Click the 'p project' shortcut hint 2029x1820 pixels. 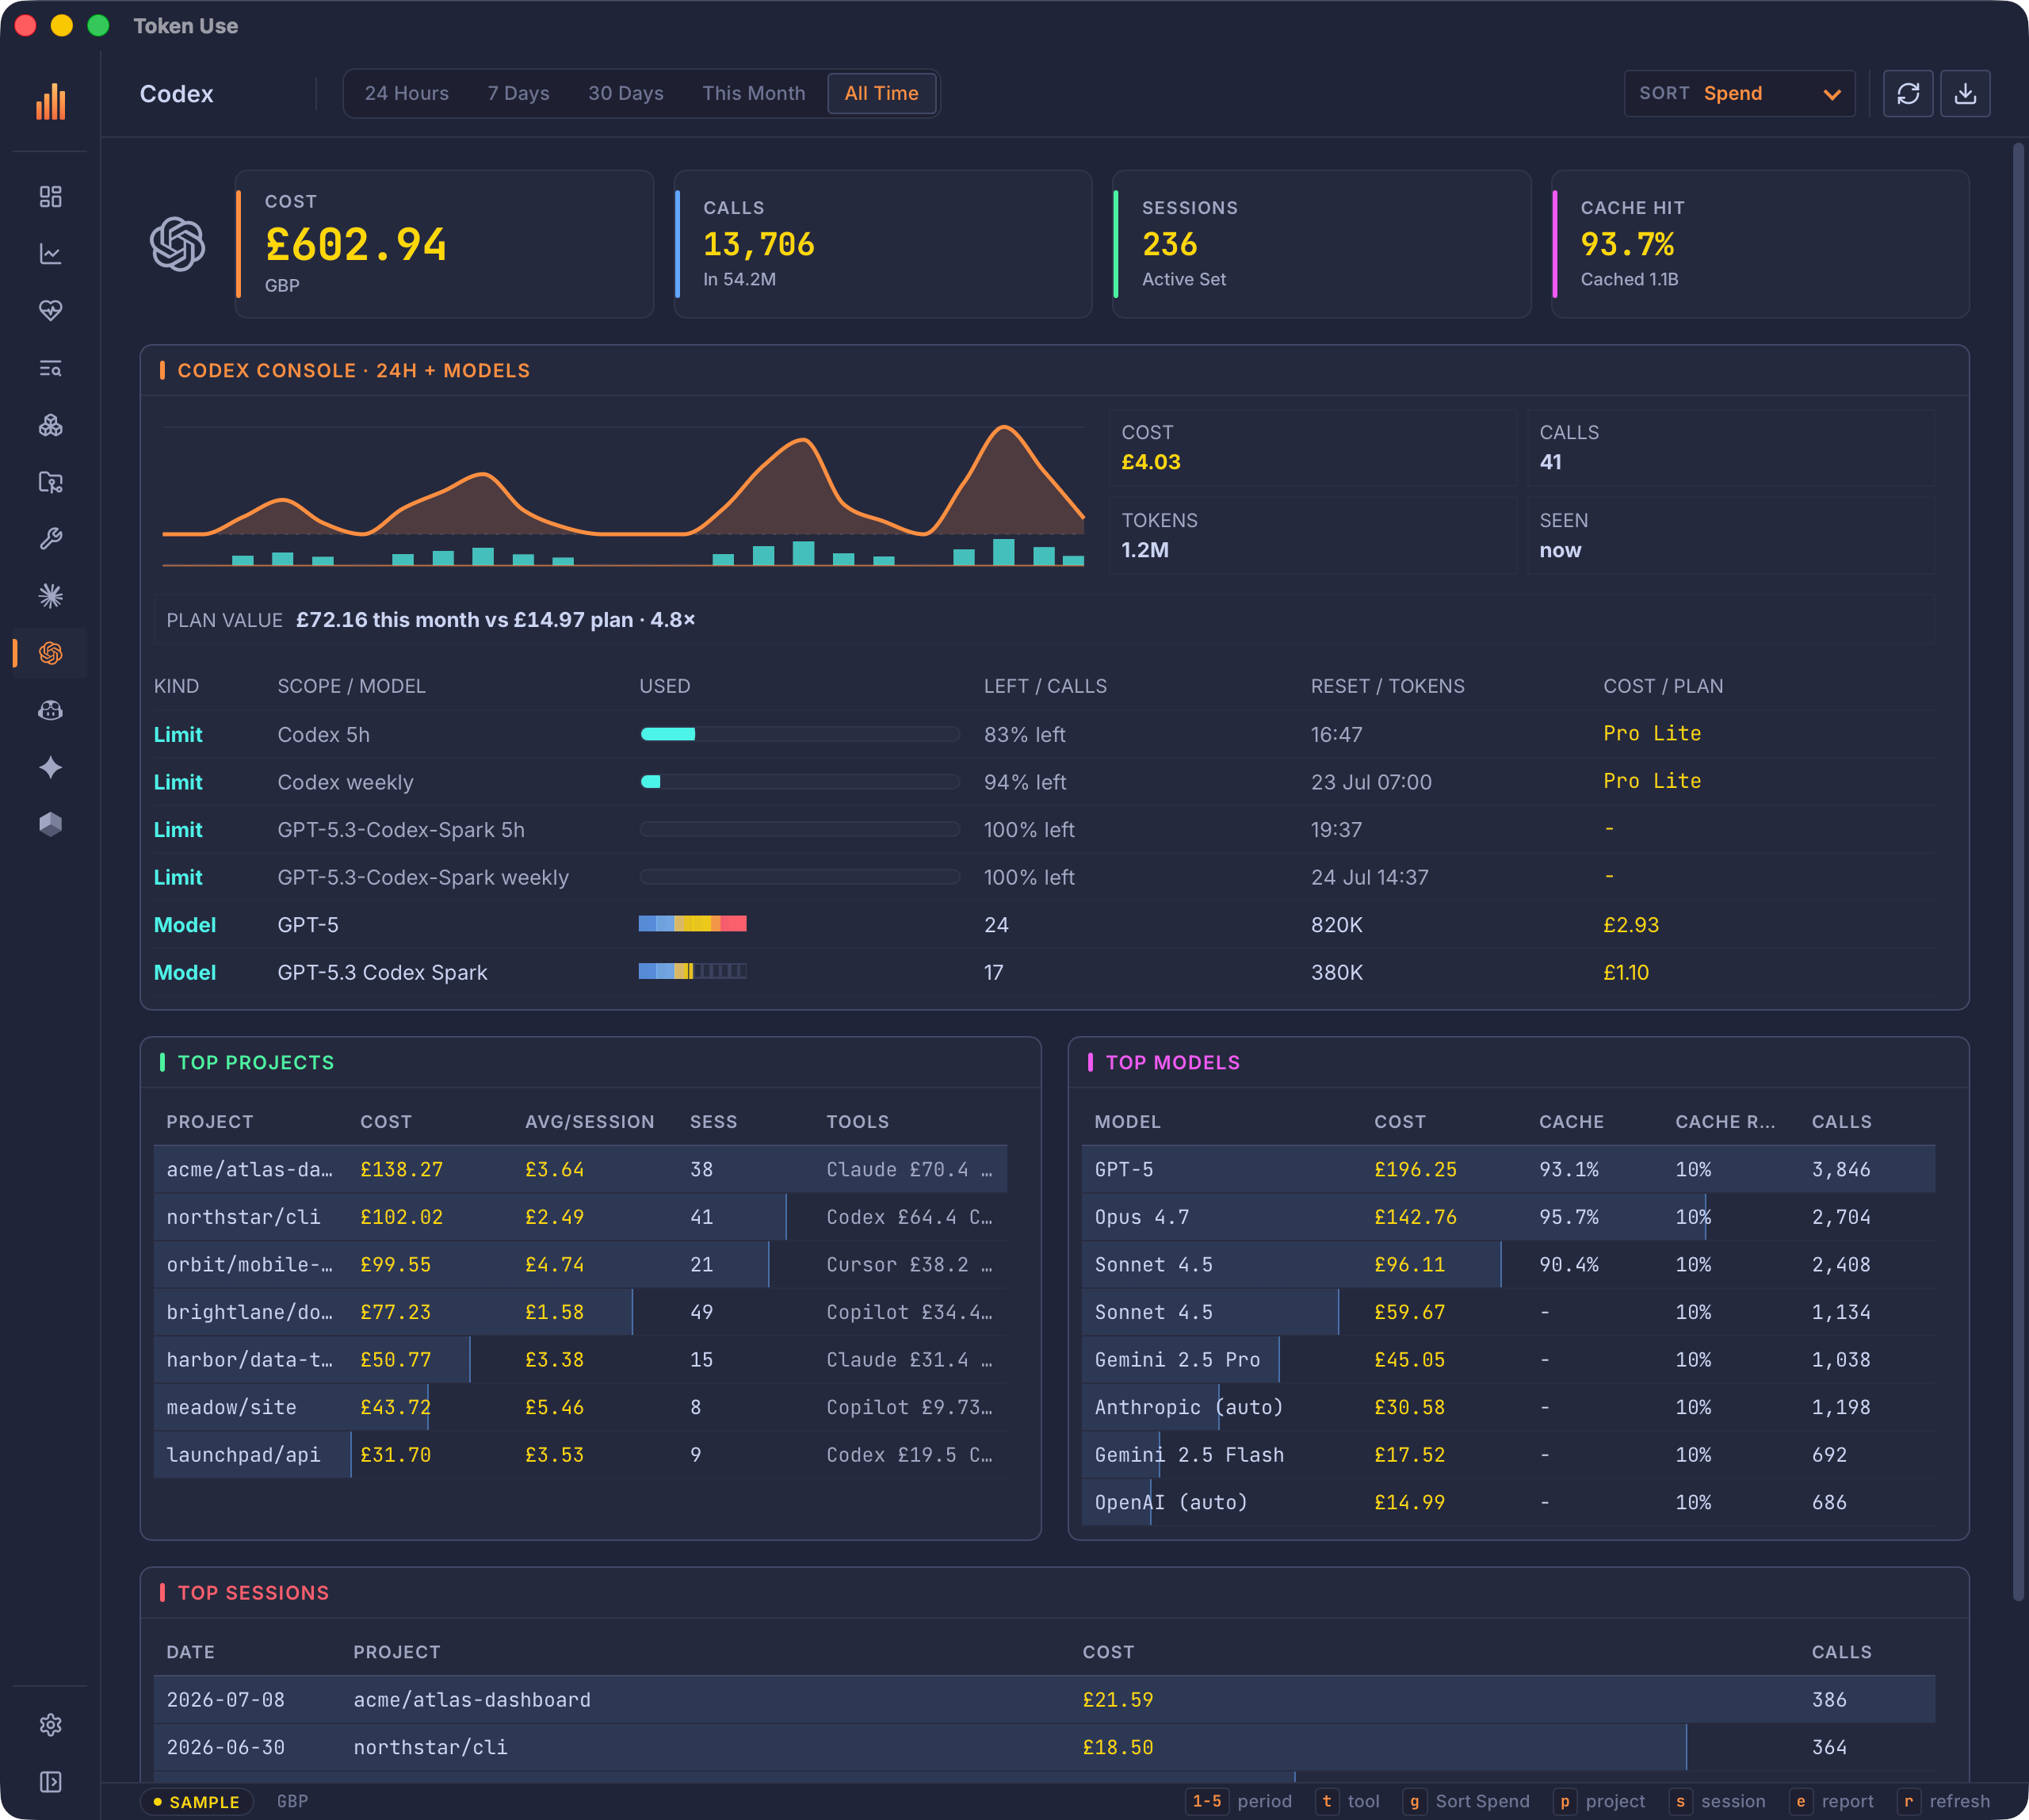pyautogui.click(x=1599, y=1801)
